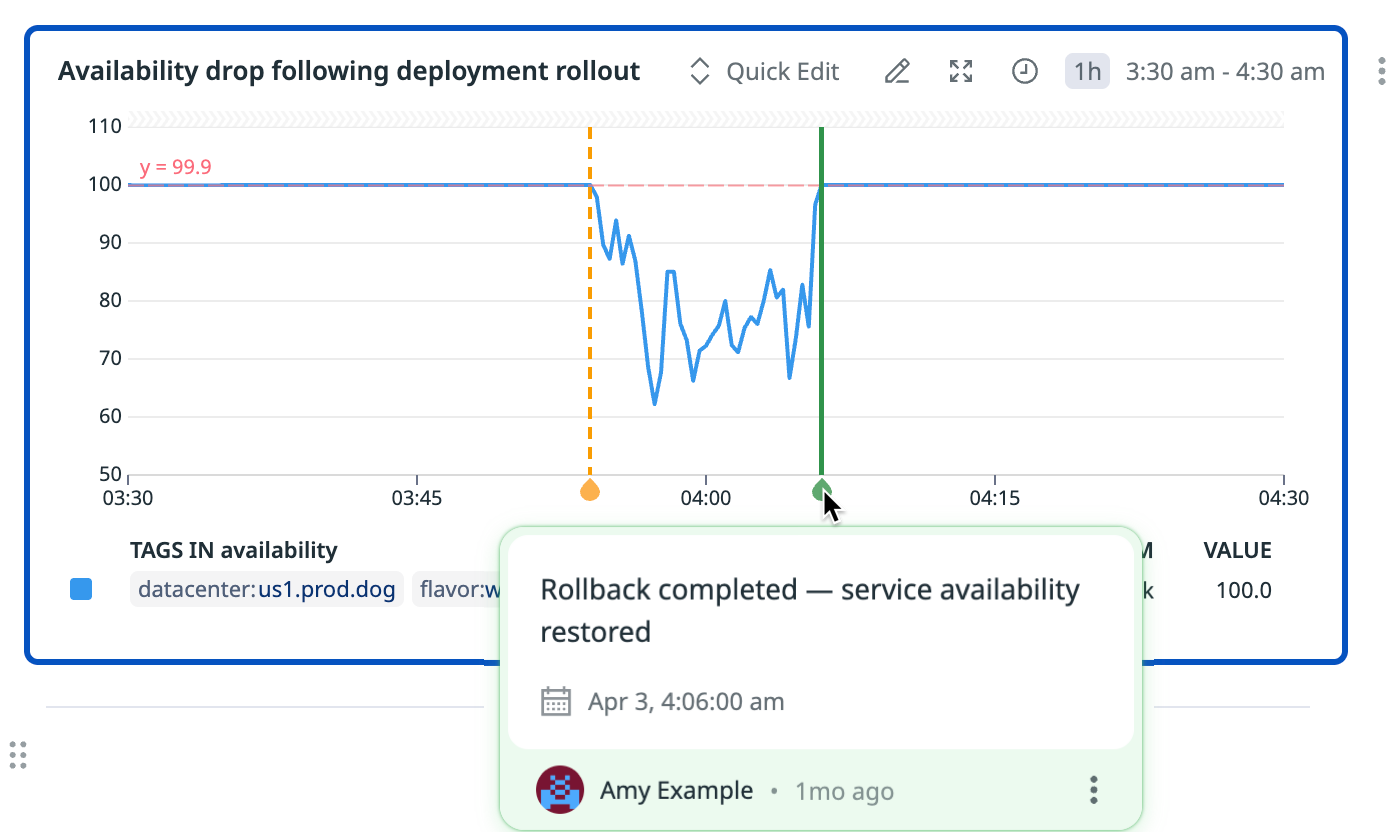Click the calendar icon in event tooltip
1400x832 pixels.
point(556,701)
